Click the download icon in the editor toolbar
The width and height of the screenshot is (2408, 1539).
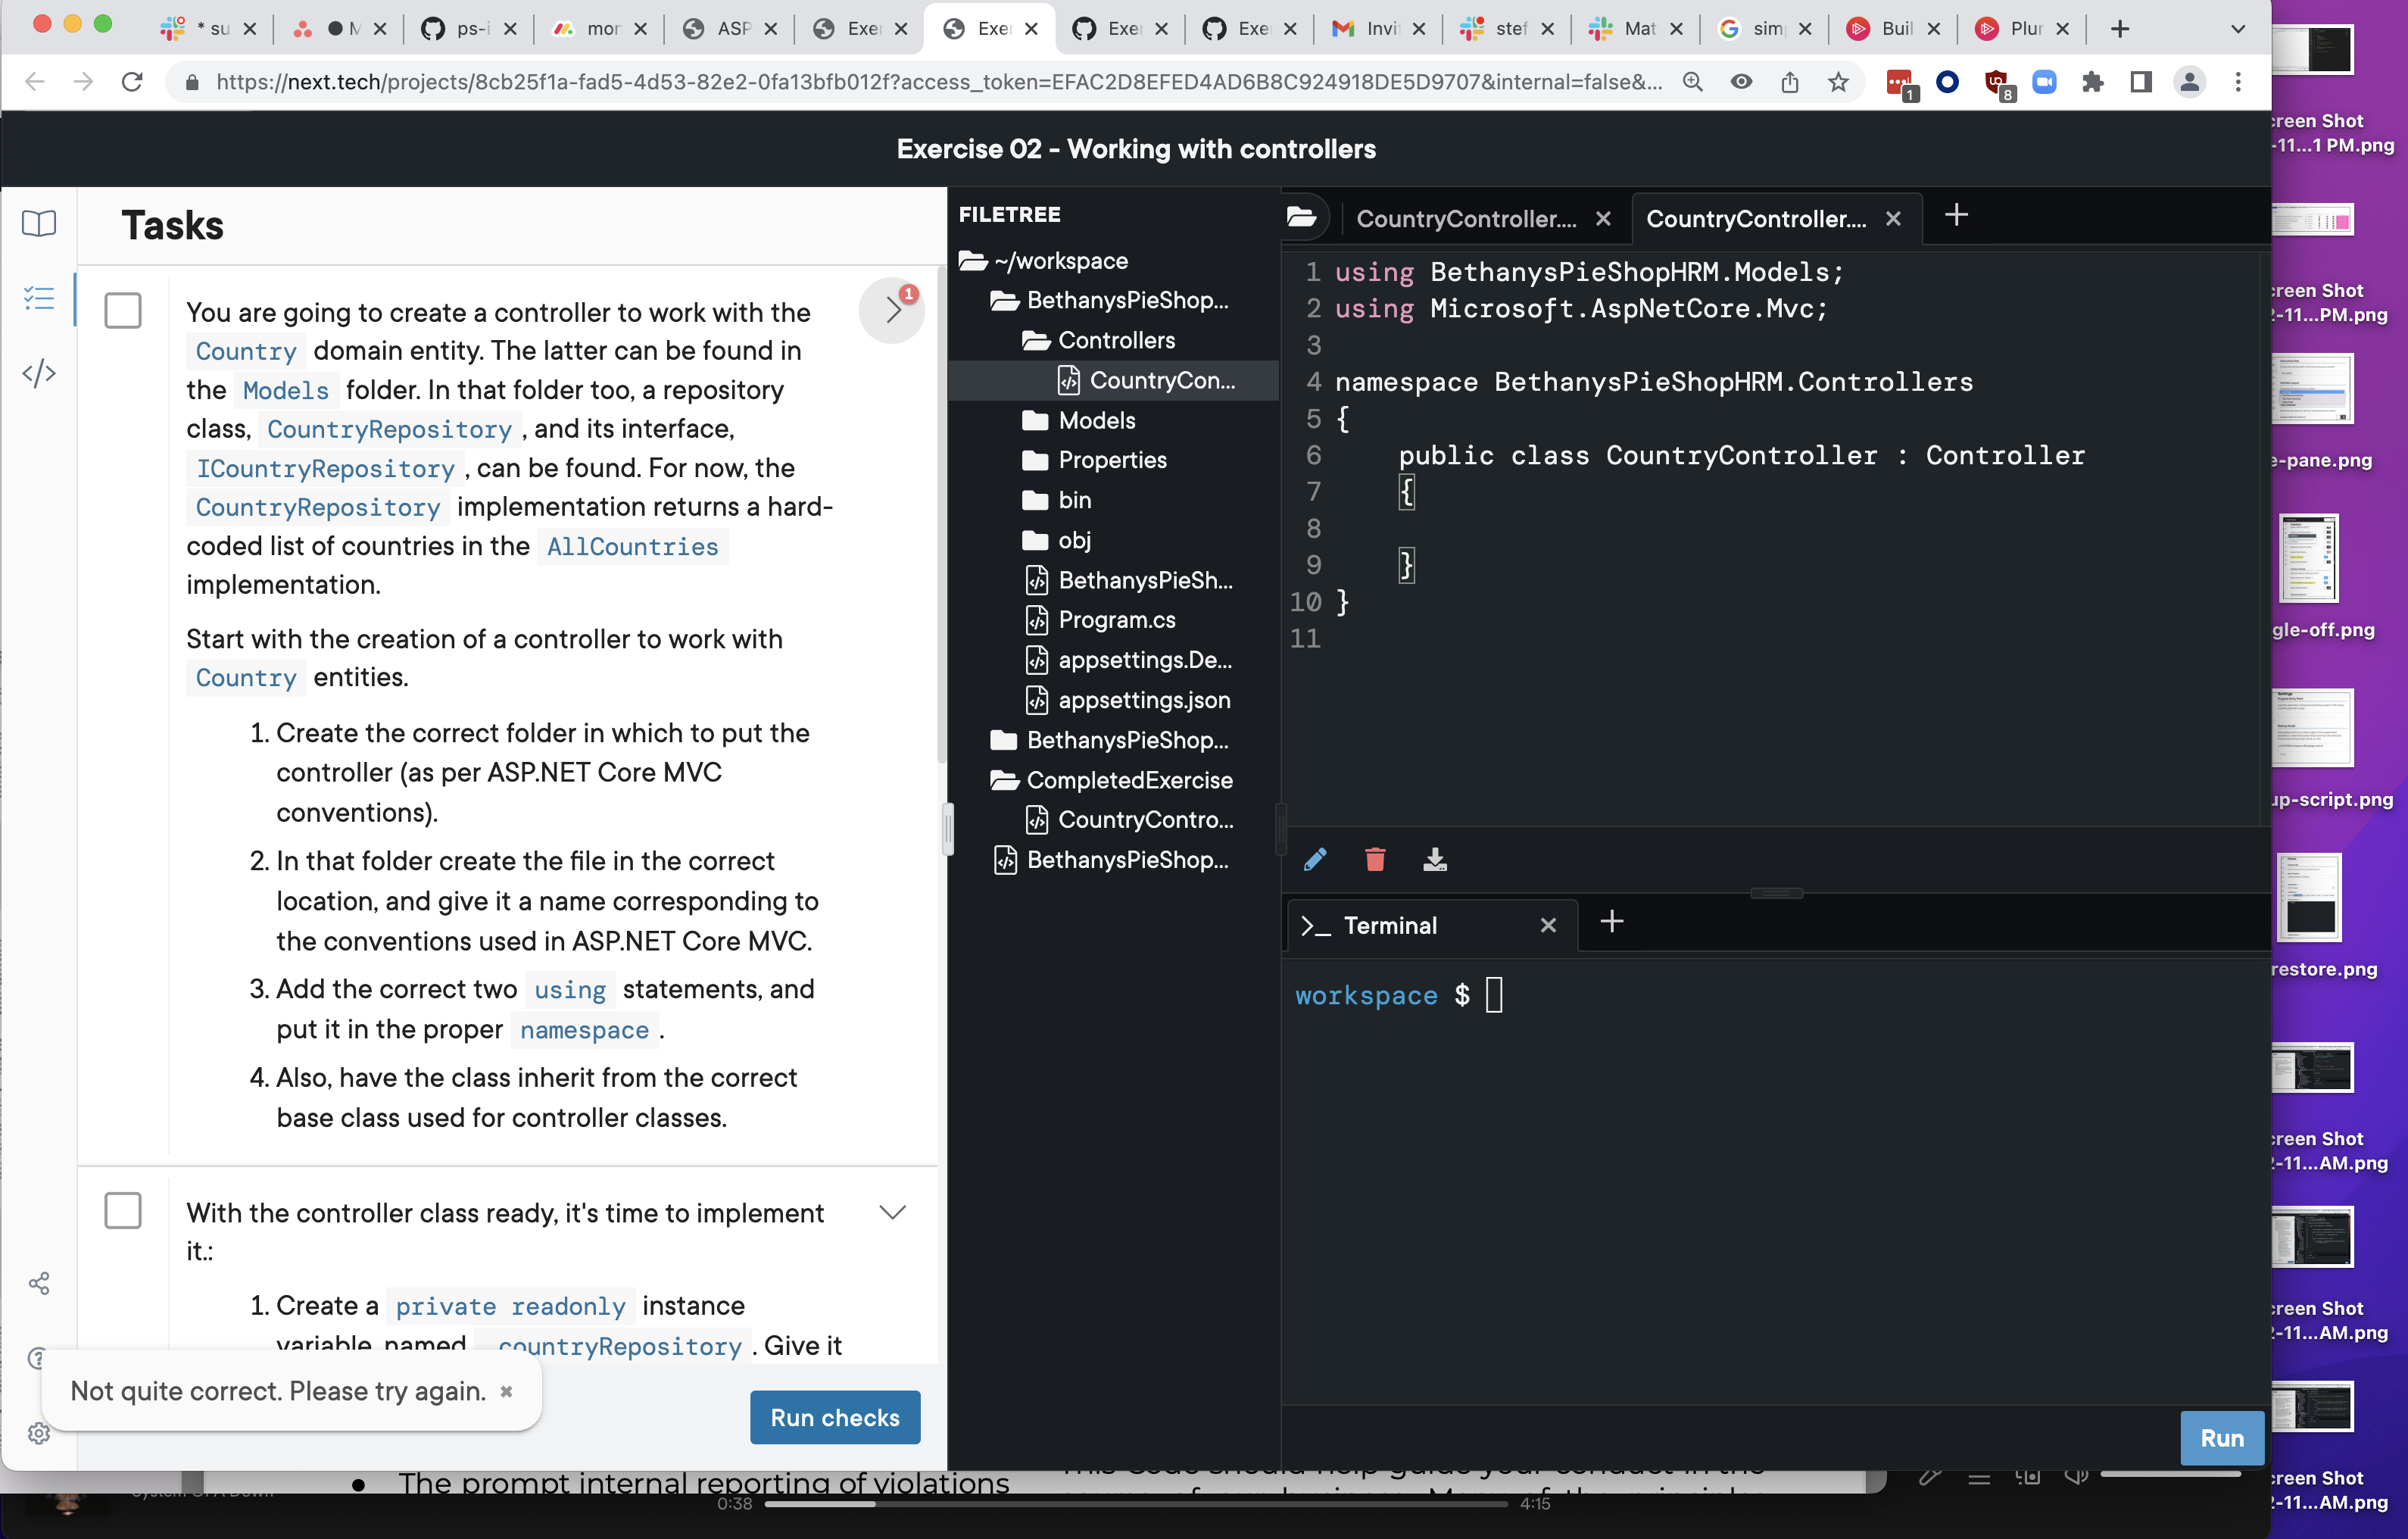(x=1436, y=859)
